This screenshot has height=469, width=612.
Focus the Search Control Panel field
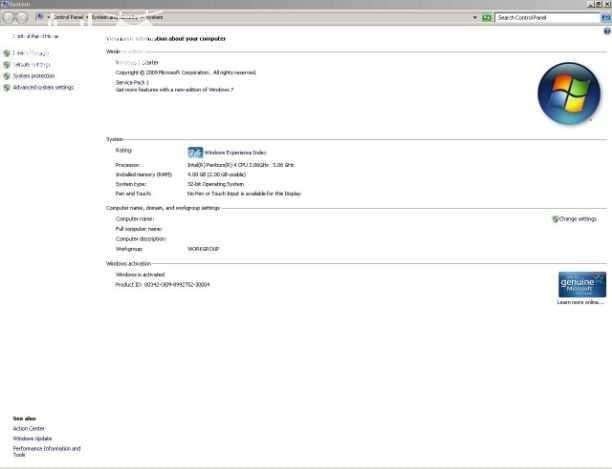pos(547,18)
